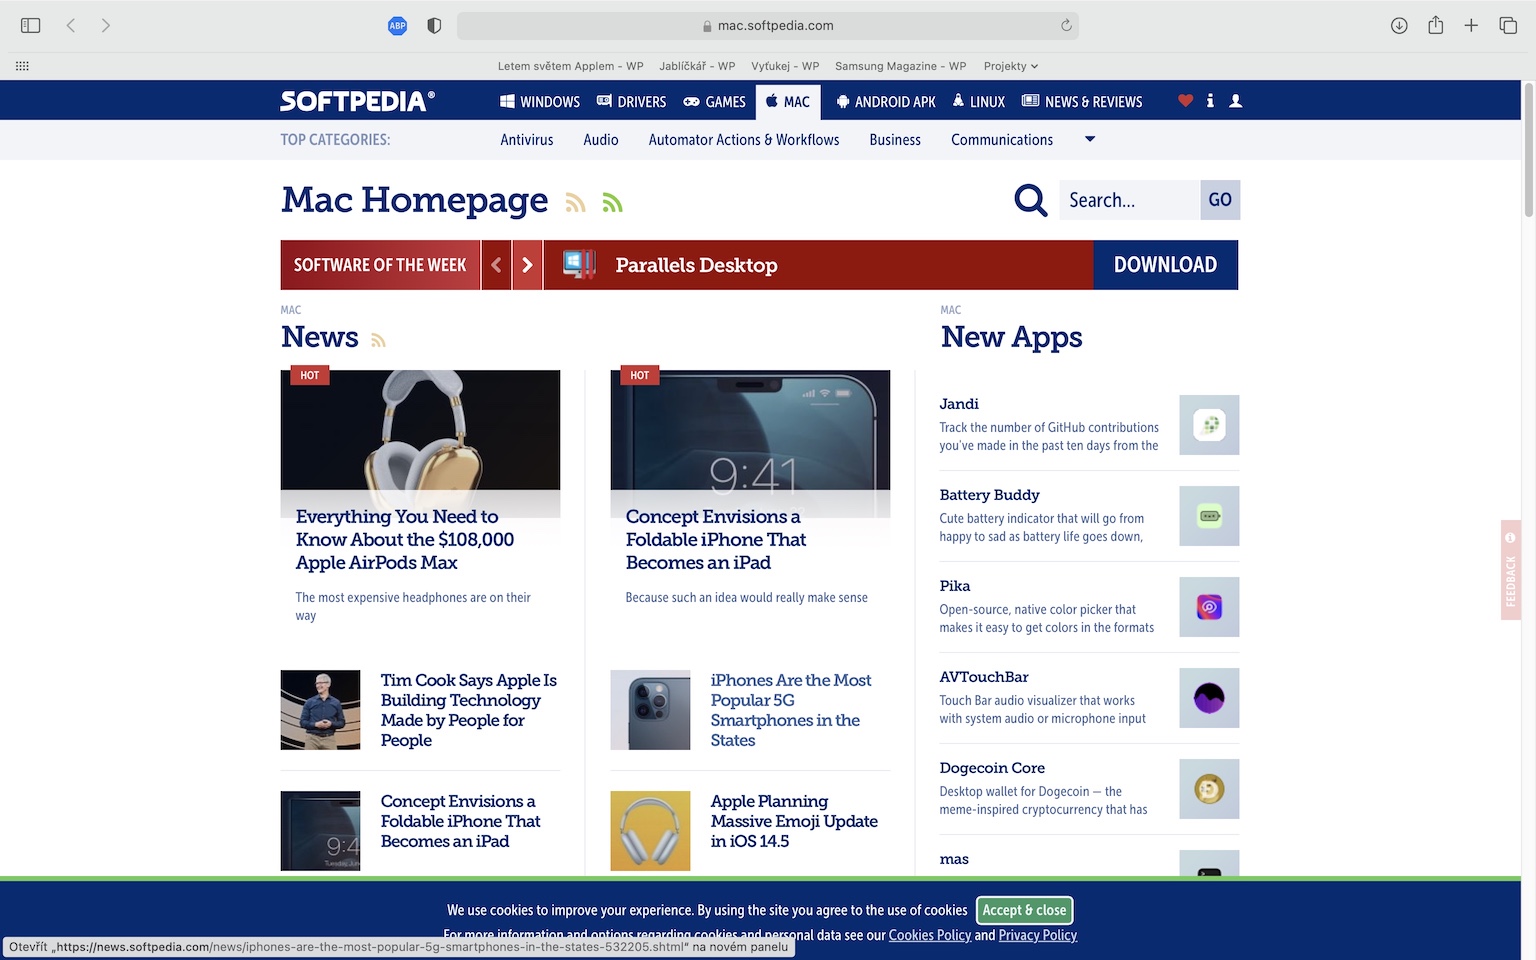The image size is (1536, 960).
Task: Open the favorites grid icon
Action: point(22,66)
